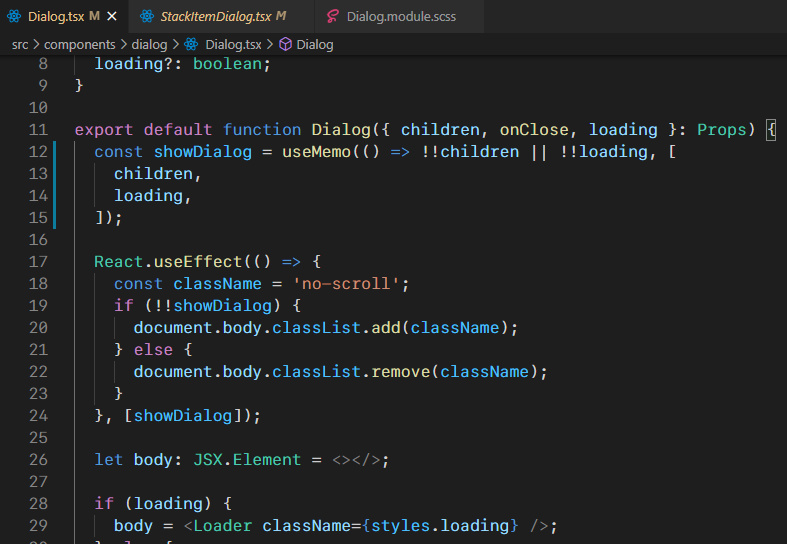This screenshot has height=544, width=787.
Task: Click Sass icon on Dialog.module.scss tab
Action: click(x=333, y=17)
